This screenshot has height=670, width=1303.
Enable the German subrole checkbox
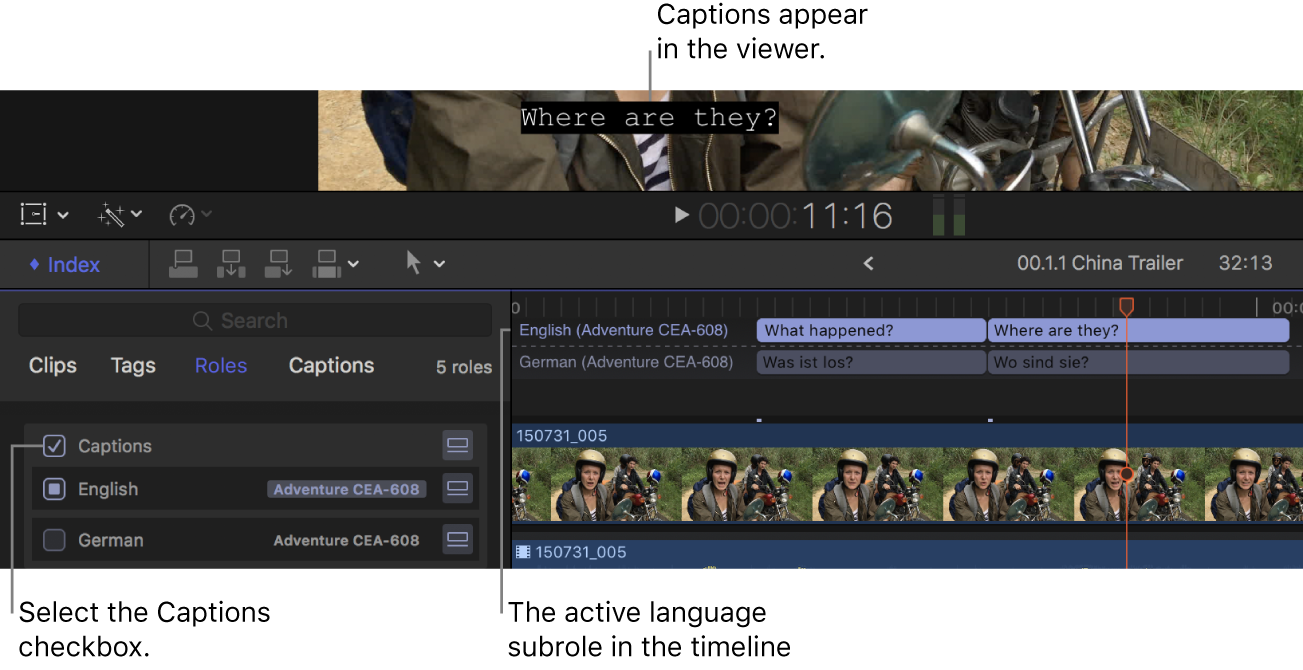pos(54,539)
